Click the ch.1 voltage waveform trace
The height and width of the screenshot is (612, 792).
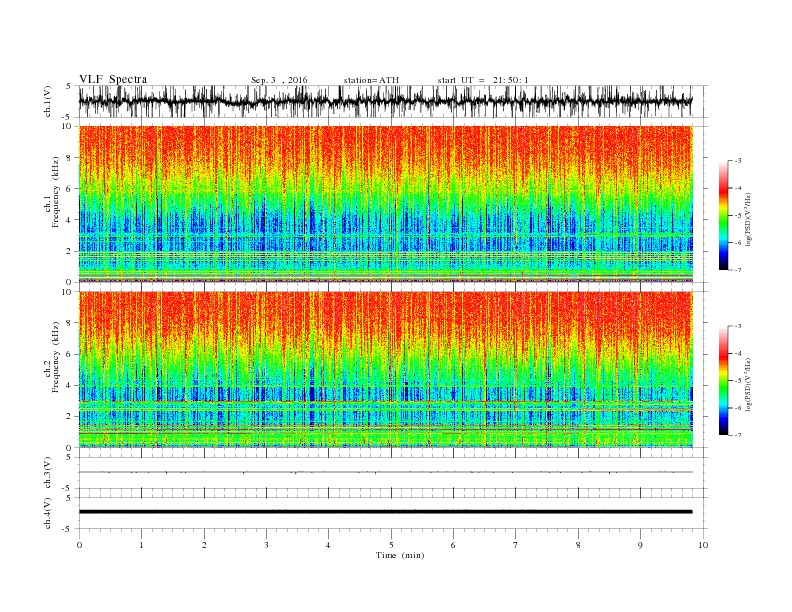coord(385,101)
